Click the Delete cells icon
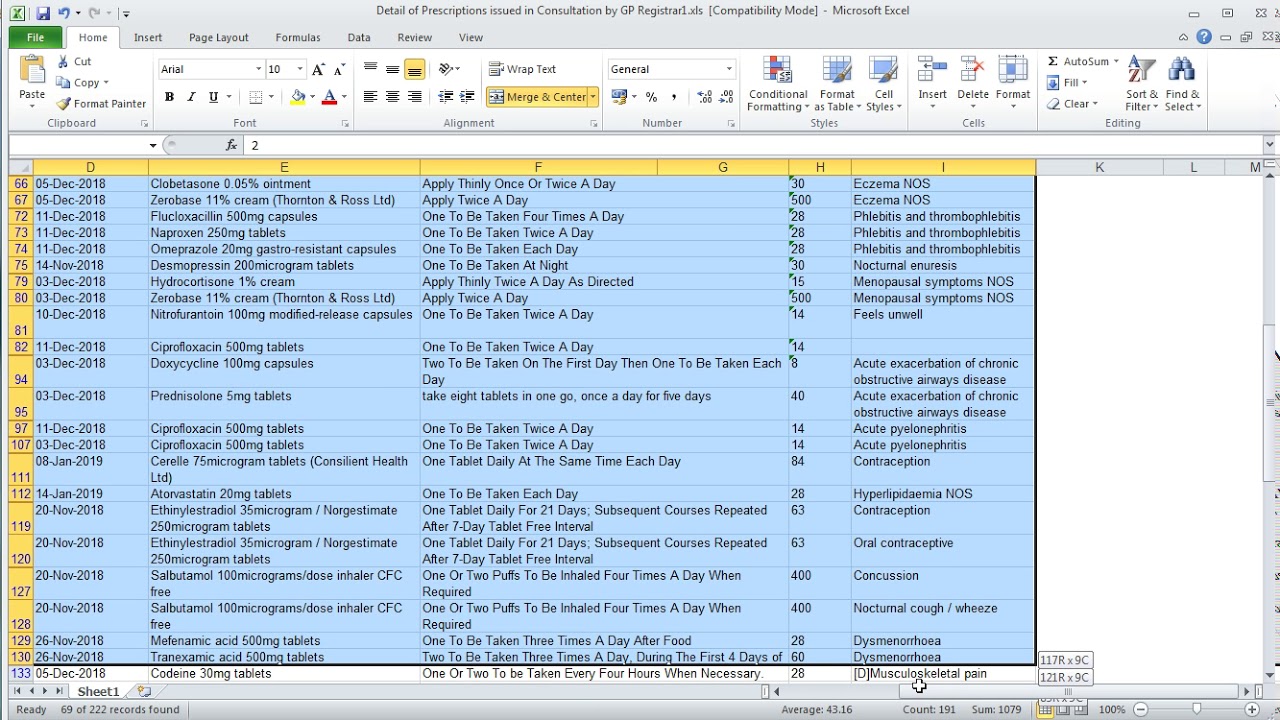Image resolution: width=1280 pixels, height=720 pixels. 972,70
